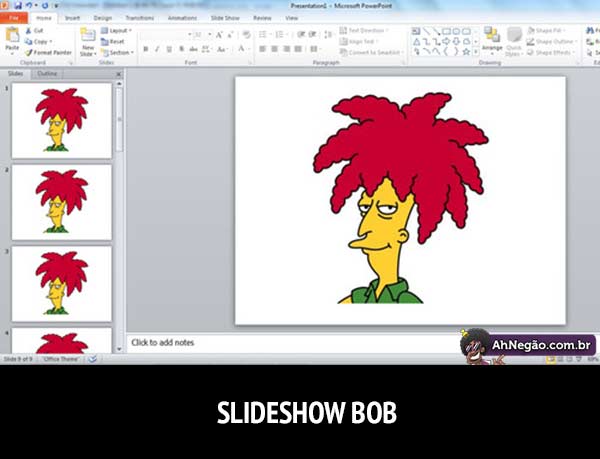Open the Transitions tab
This screenshot has width=600, height=459.
[x=140, y=18]
